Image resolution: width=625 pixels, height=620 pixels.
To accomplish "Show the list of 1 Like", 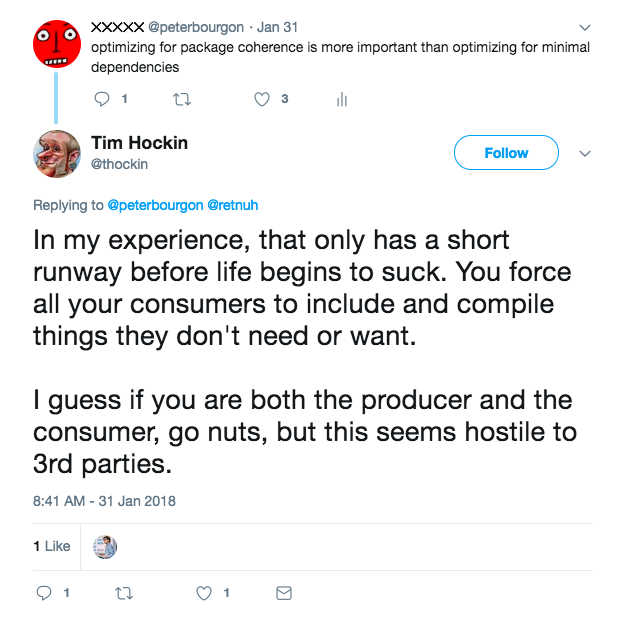I will coord(52,546).
